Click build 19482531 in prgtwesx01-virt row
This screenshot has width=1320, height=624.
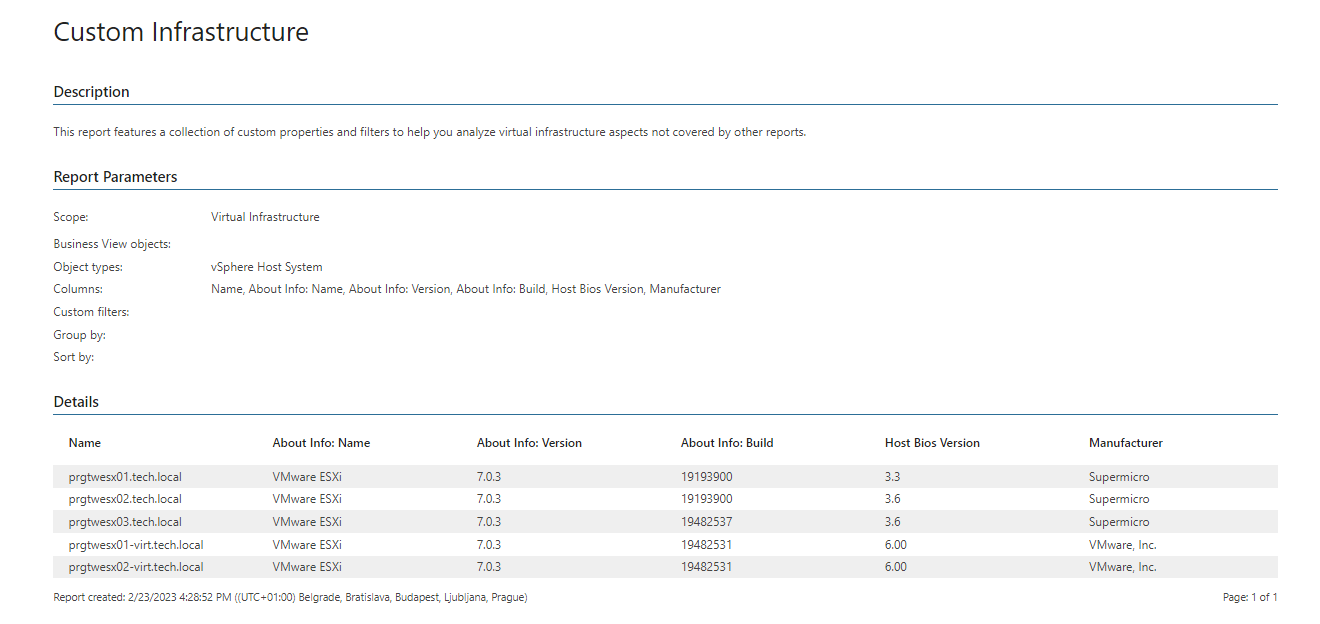706,545
